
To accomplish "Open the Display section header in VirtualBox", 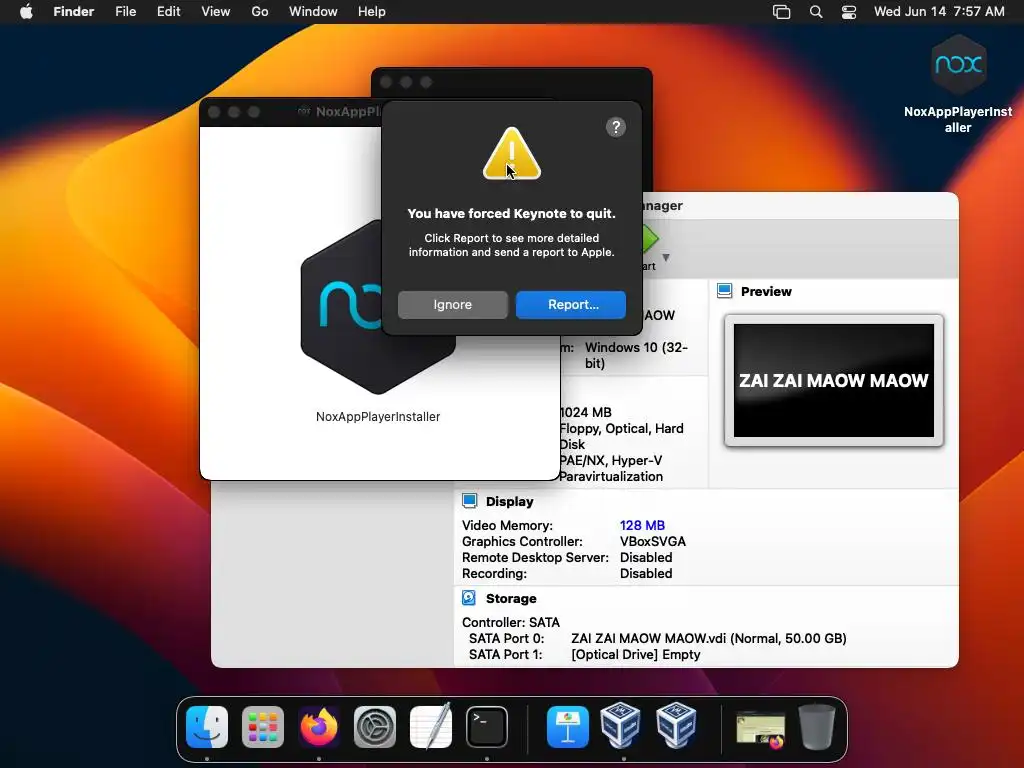I will click(509, 502).
